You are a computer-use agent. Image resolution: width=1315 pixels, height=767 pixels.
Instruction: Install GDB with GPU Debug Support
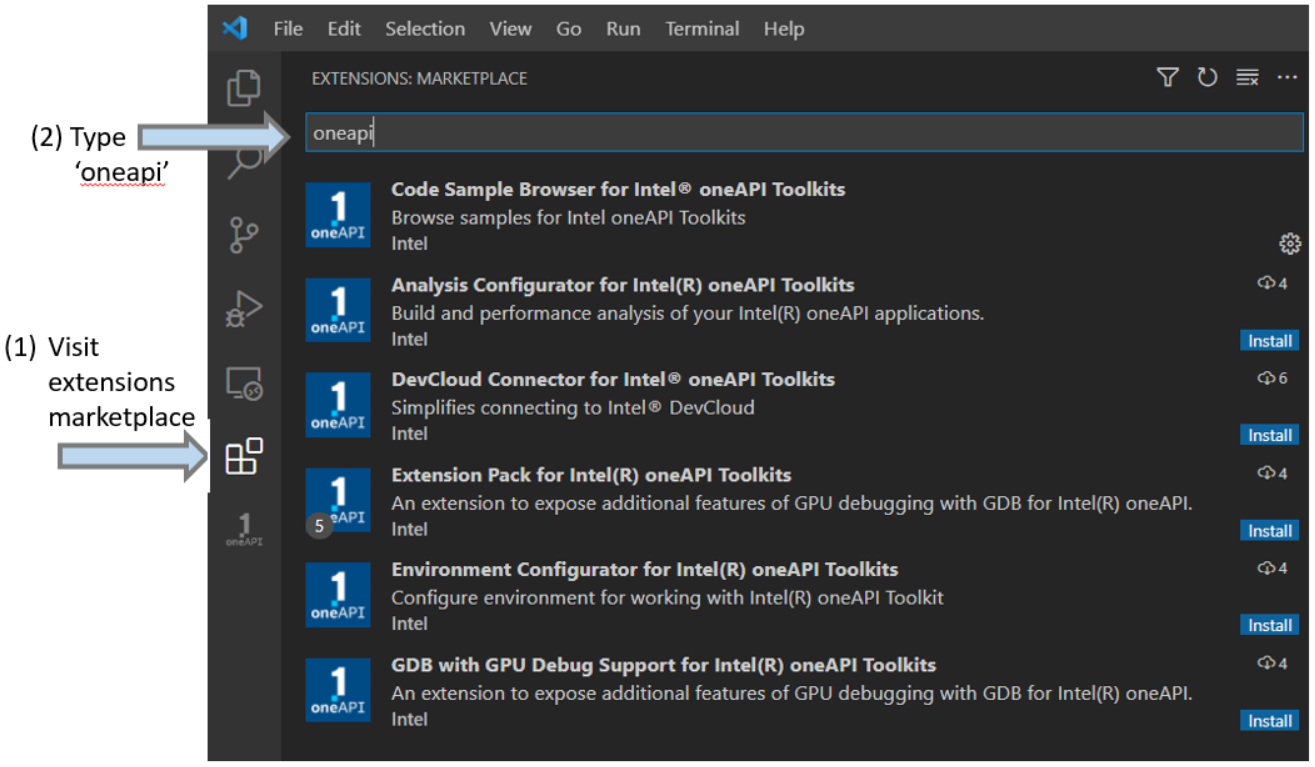point(1270,721)
